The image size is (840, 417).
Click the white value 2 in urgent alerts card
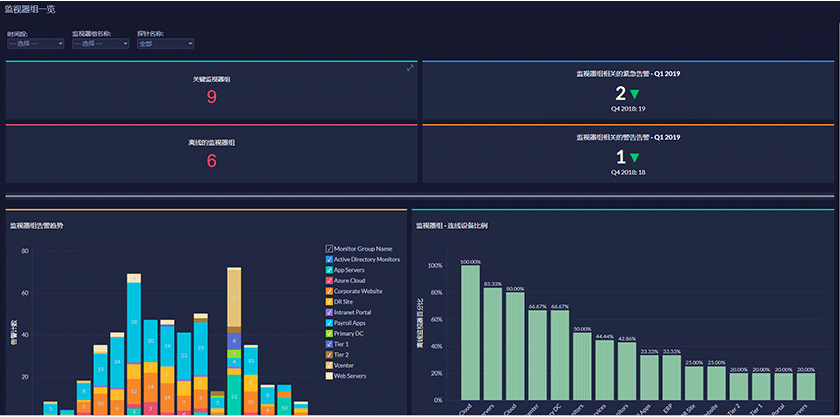coord(620,94)
